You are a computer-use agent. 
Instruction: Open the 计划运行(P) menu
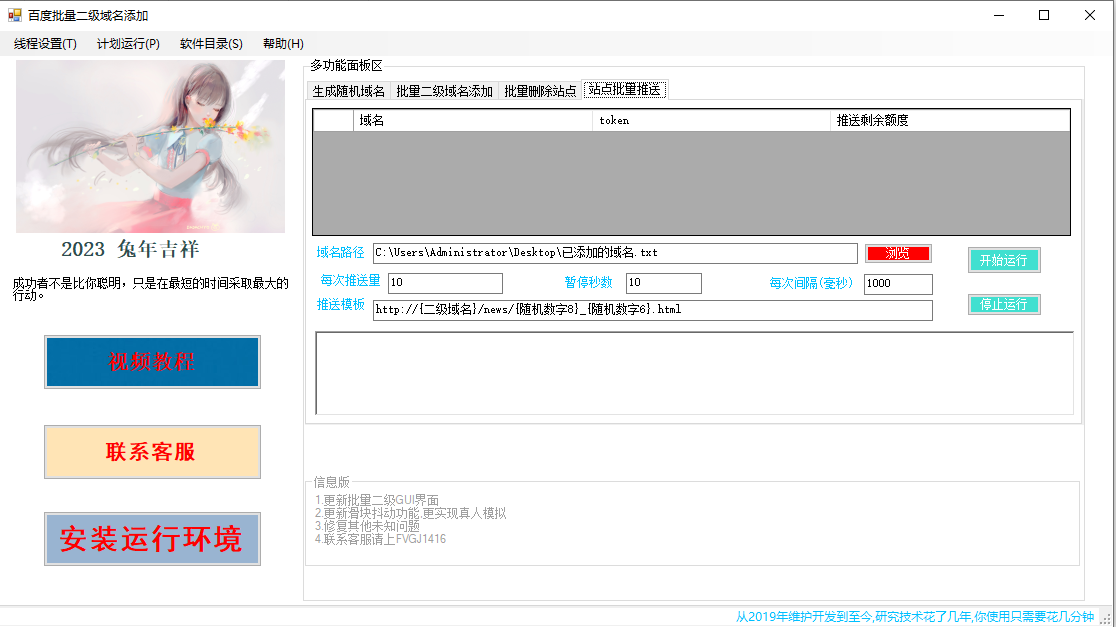tap(126, 44)
